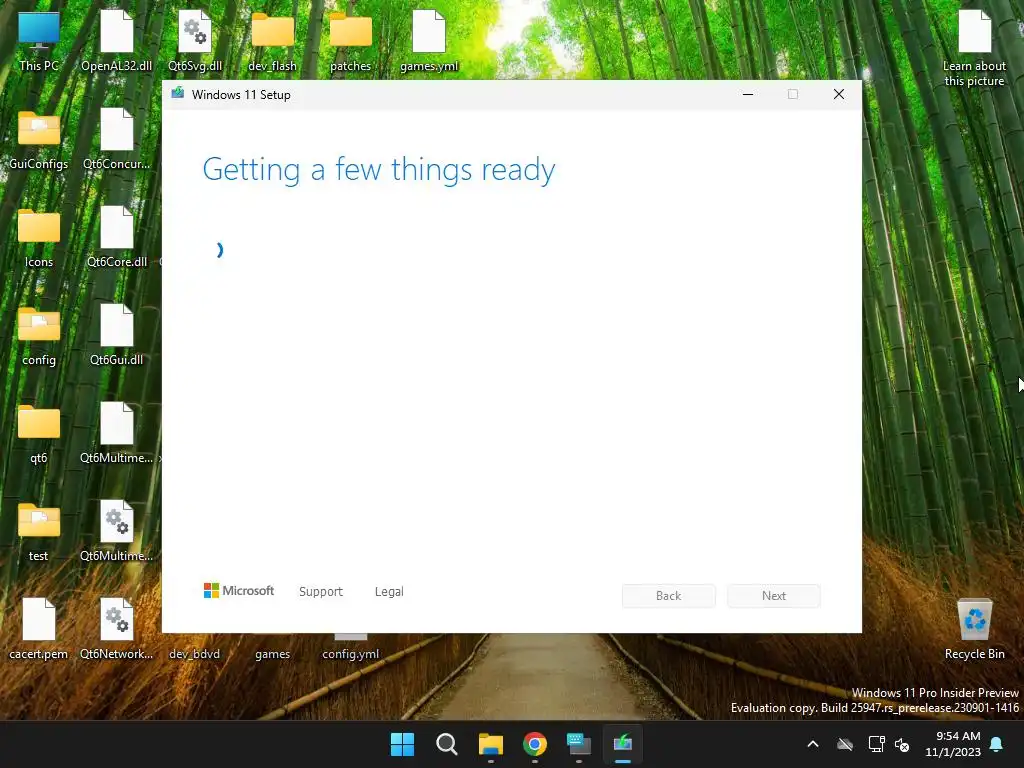Screen dimensions: 1024x768
Task: Select the games desktop item
Action: [272, 653]
